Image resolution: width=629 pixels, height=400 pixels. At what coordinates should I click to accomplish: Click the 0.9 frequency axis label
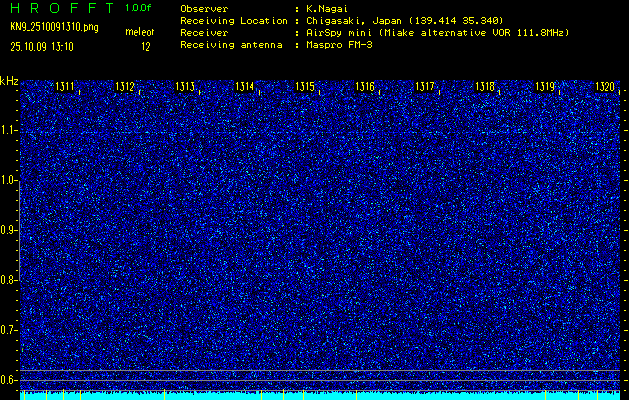pos(9,230)
